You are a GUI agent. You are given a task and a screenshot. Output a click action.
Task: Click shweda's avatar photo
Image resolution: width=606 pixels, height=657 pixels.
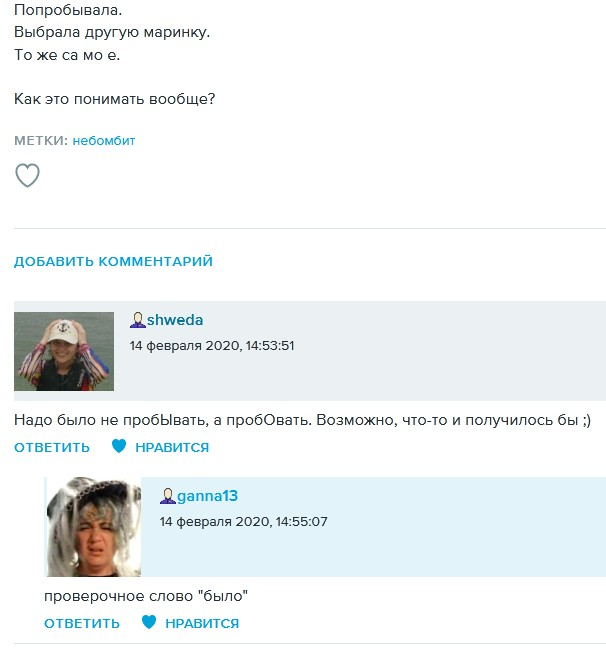pyautogui.click(x=64, y=351)
